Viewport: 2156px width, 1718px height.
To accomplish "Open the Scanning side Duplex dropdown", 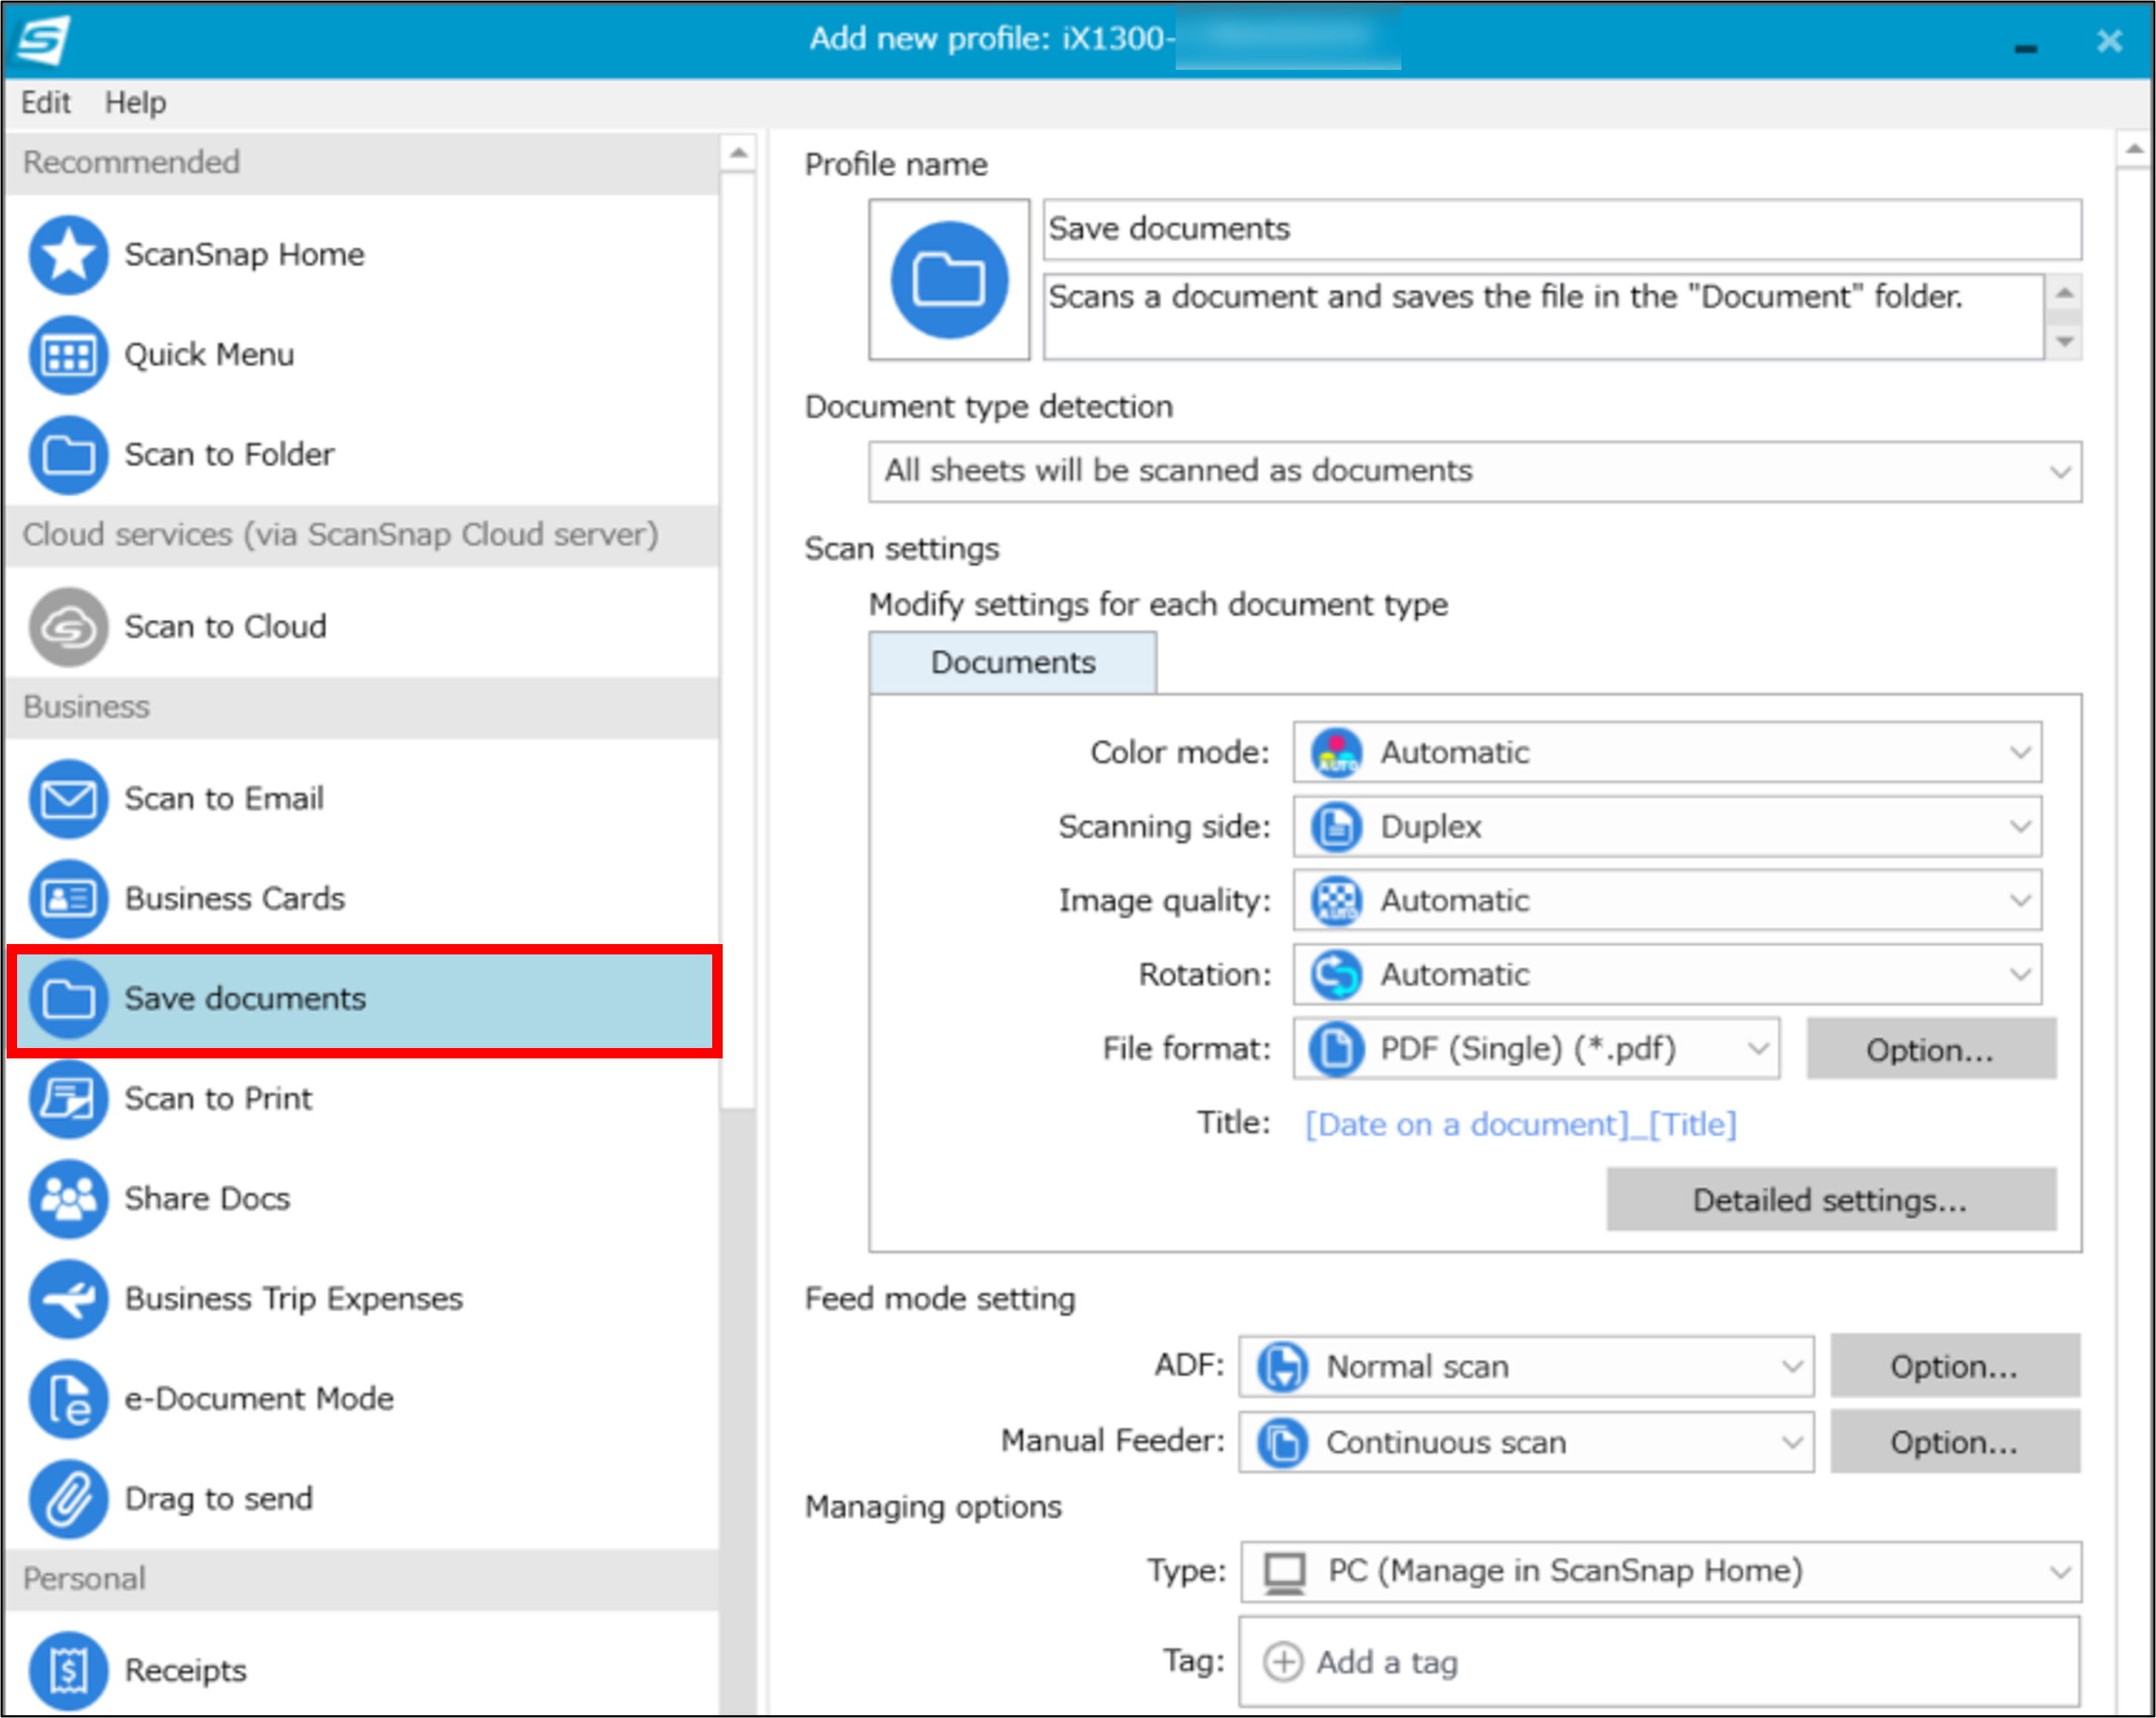I will (1666, 827).
